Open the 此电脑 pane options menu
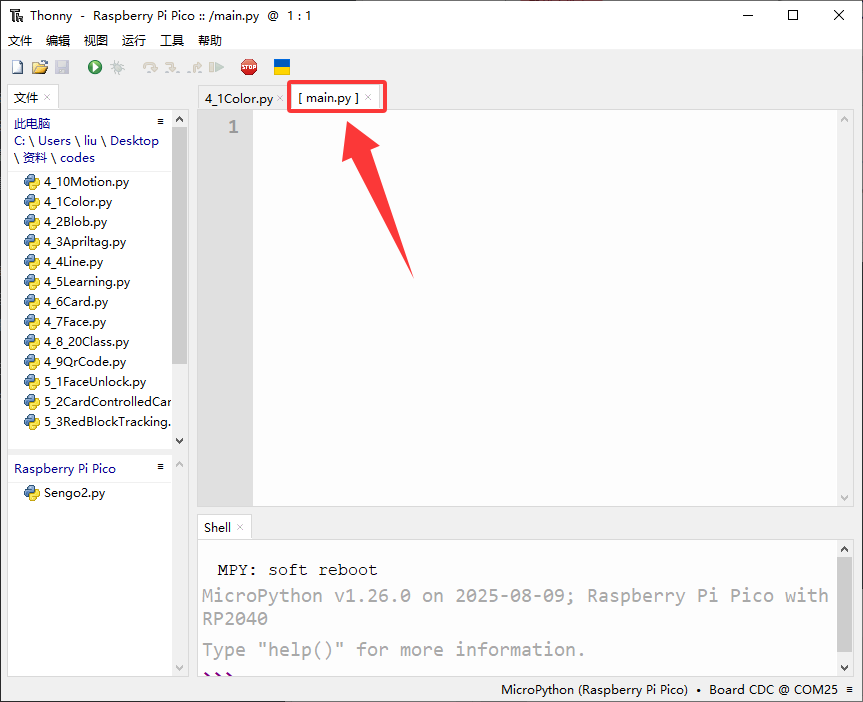 [x=160, y=122]
